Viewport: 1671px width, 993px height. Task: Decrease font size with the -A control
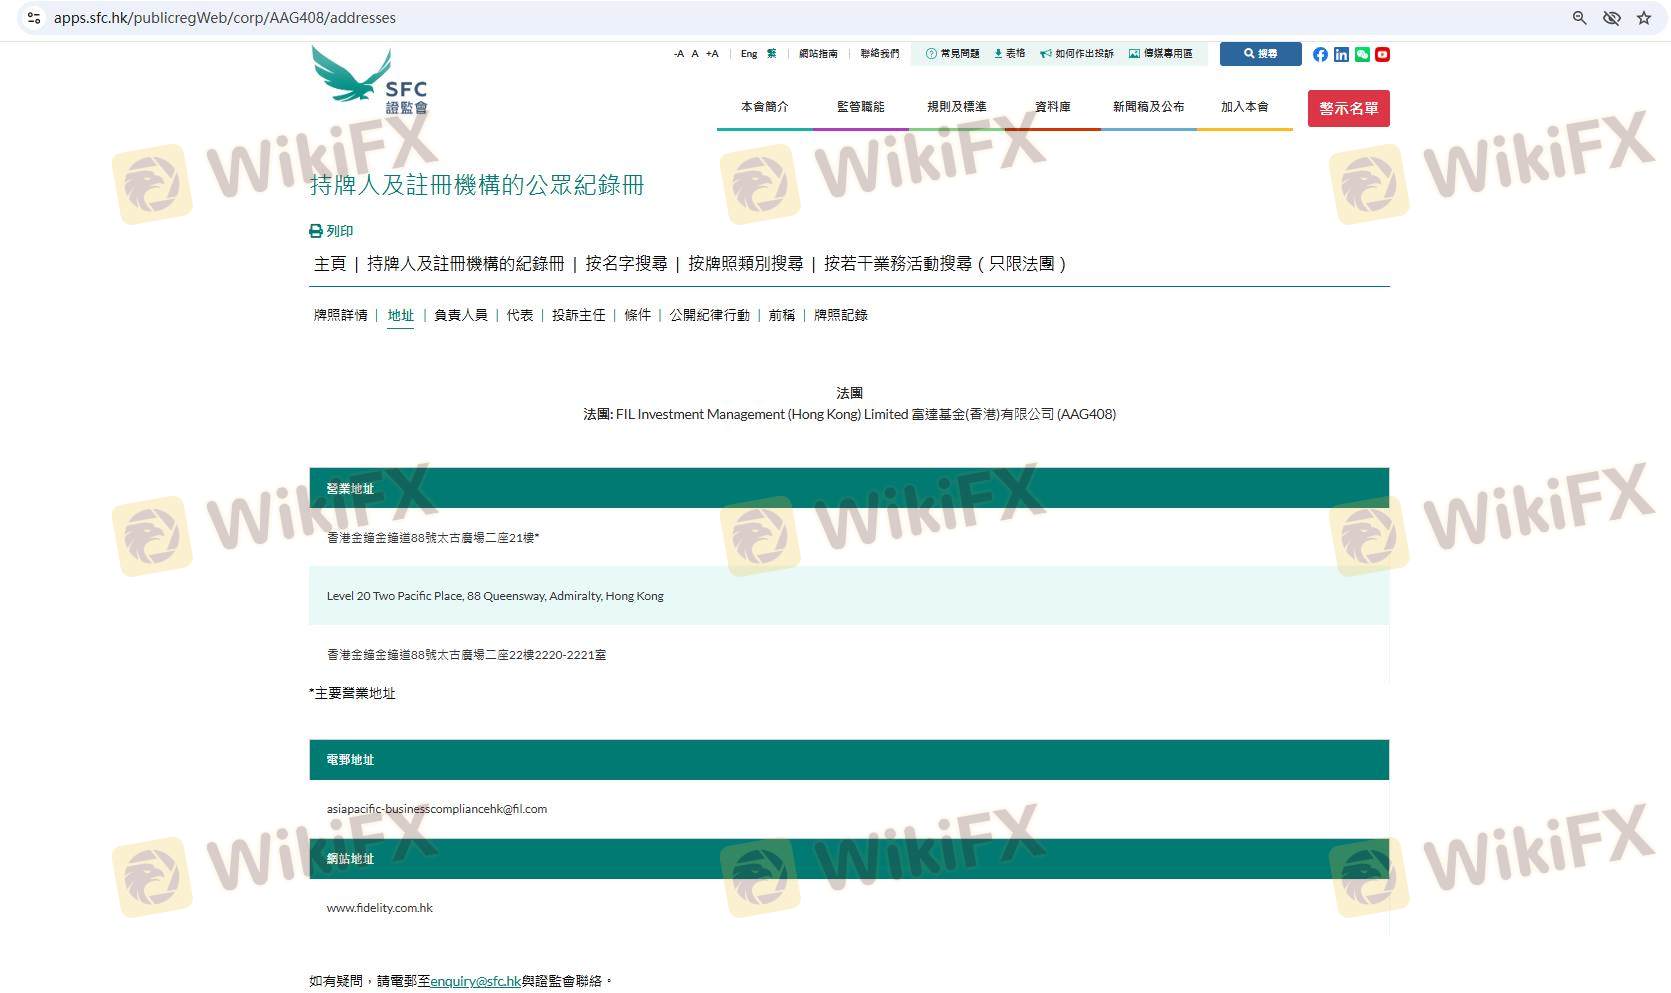(679, 54)
